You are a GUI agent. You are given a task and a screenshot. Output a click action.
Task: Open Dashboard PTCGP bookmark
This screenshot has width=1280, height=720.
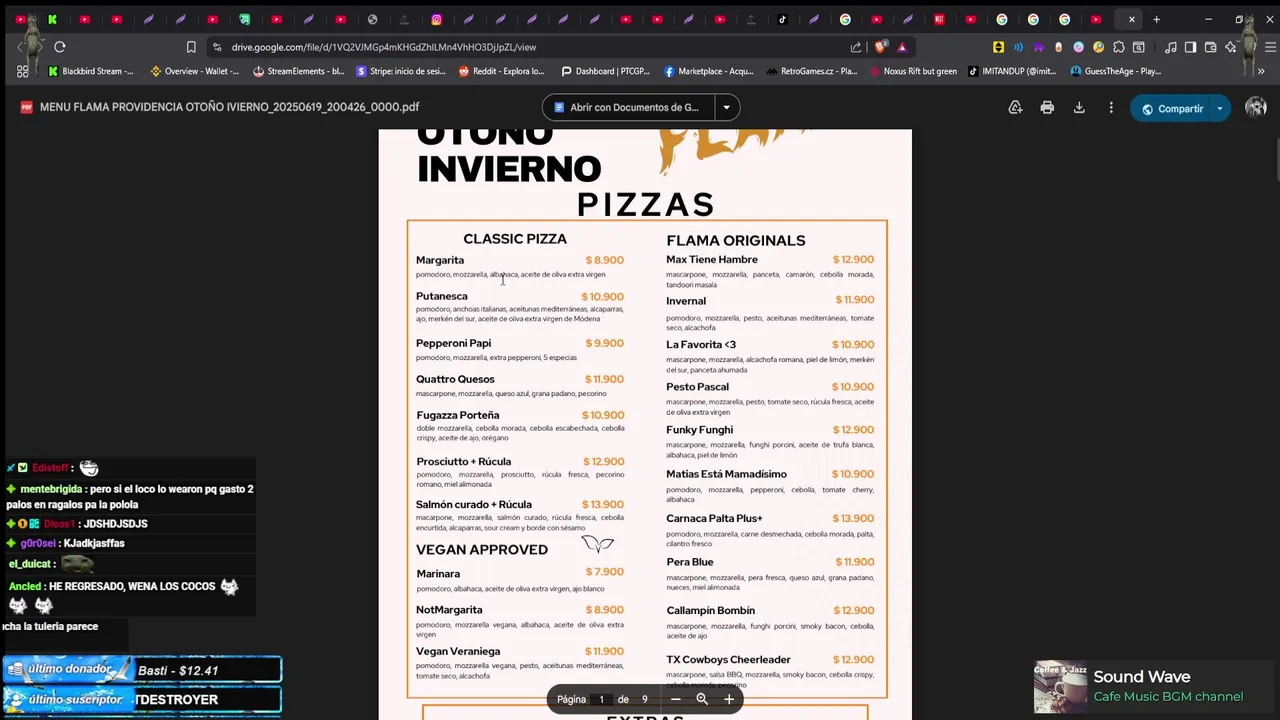[x=606, y=71]
